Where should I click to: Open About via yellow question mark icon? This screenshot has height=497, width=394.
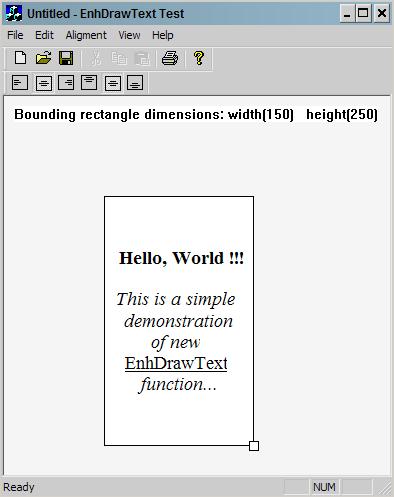199,58
